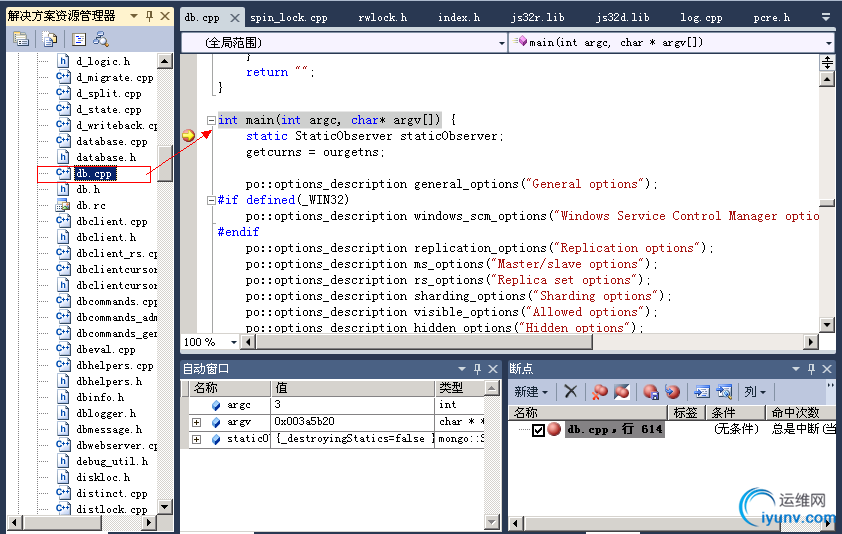
Task: Expand the argv variable node
Action: pos(196,422)
